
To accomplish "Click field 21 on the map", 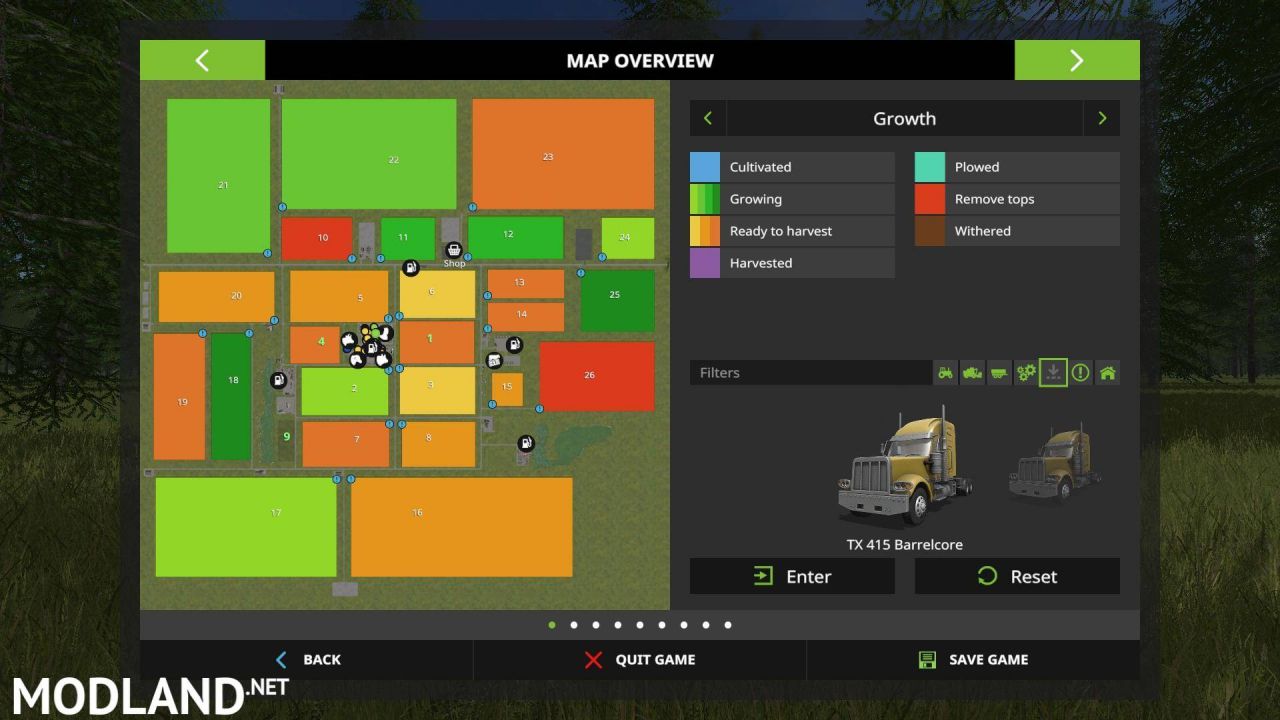I will 219,176.
